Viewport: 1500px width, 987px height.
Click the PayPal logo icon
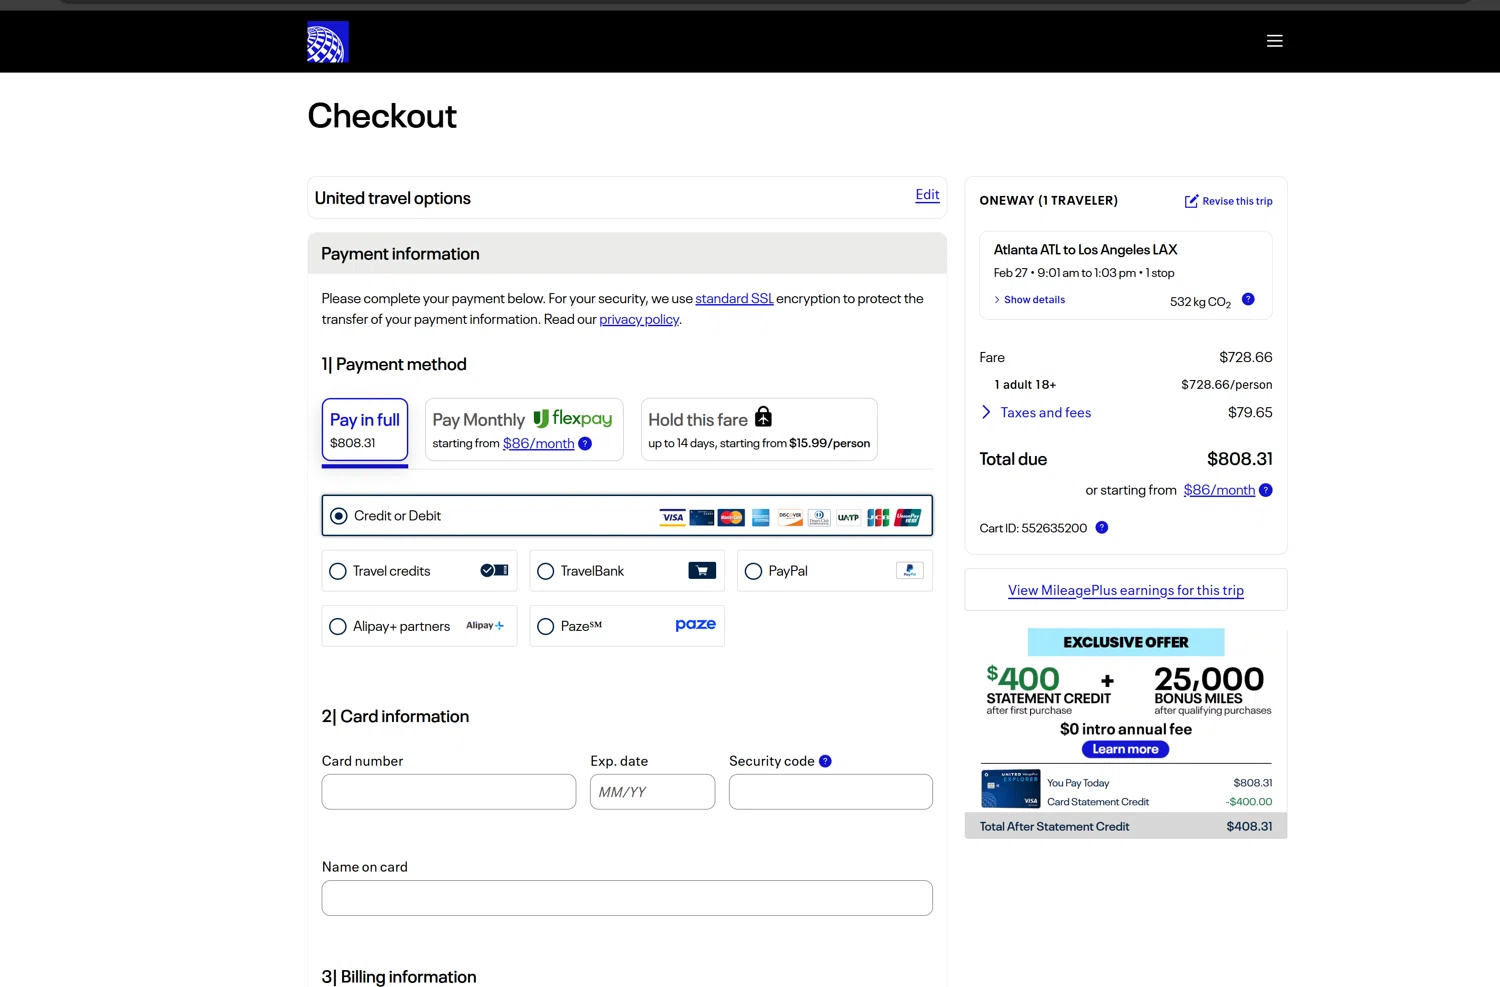pyautogui.click(x=910, y=570)
